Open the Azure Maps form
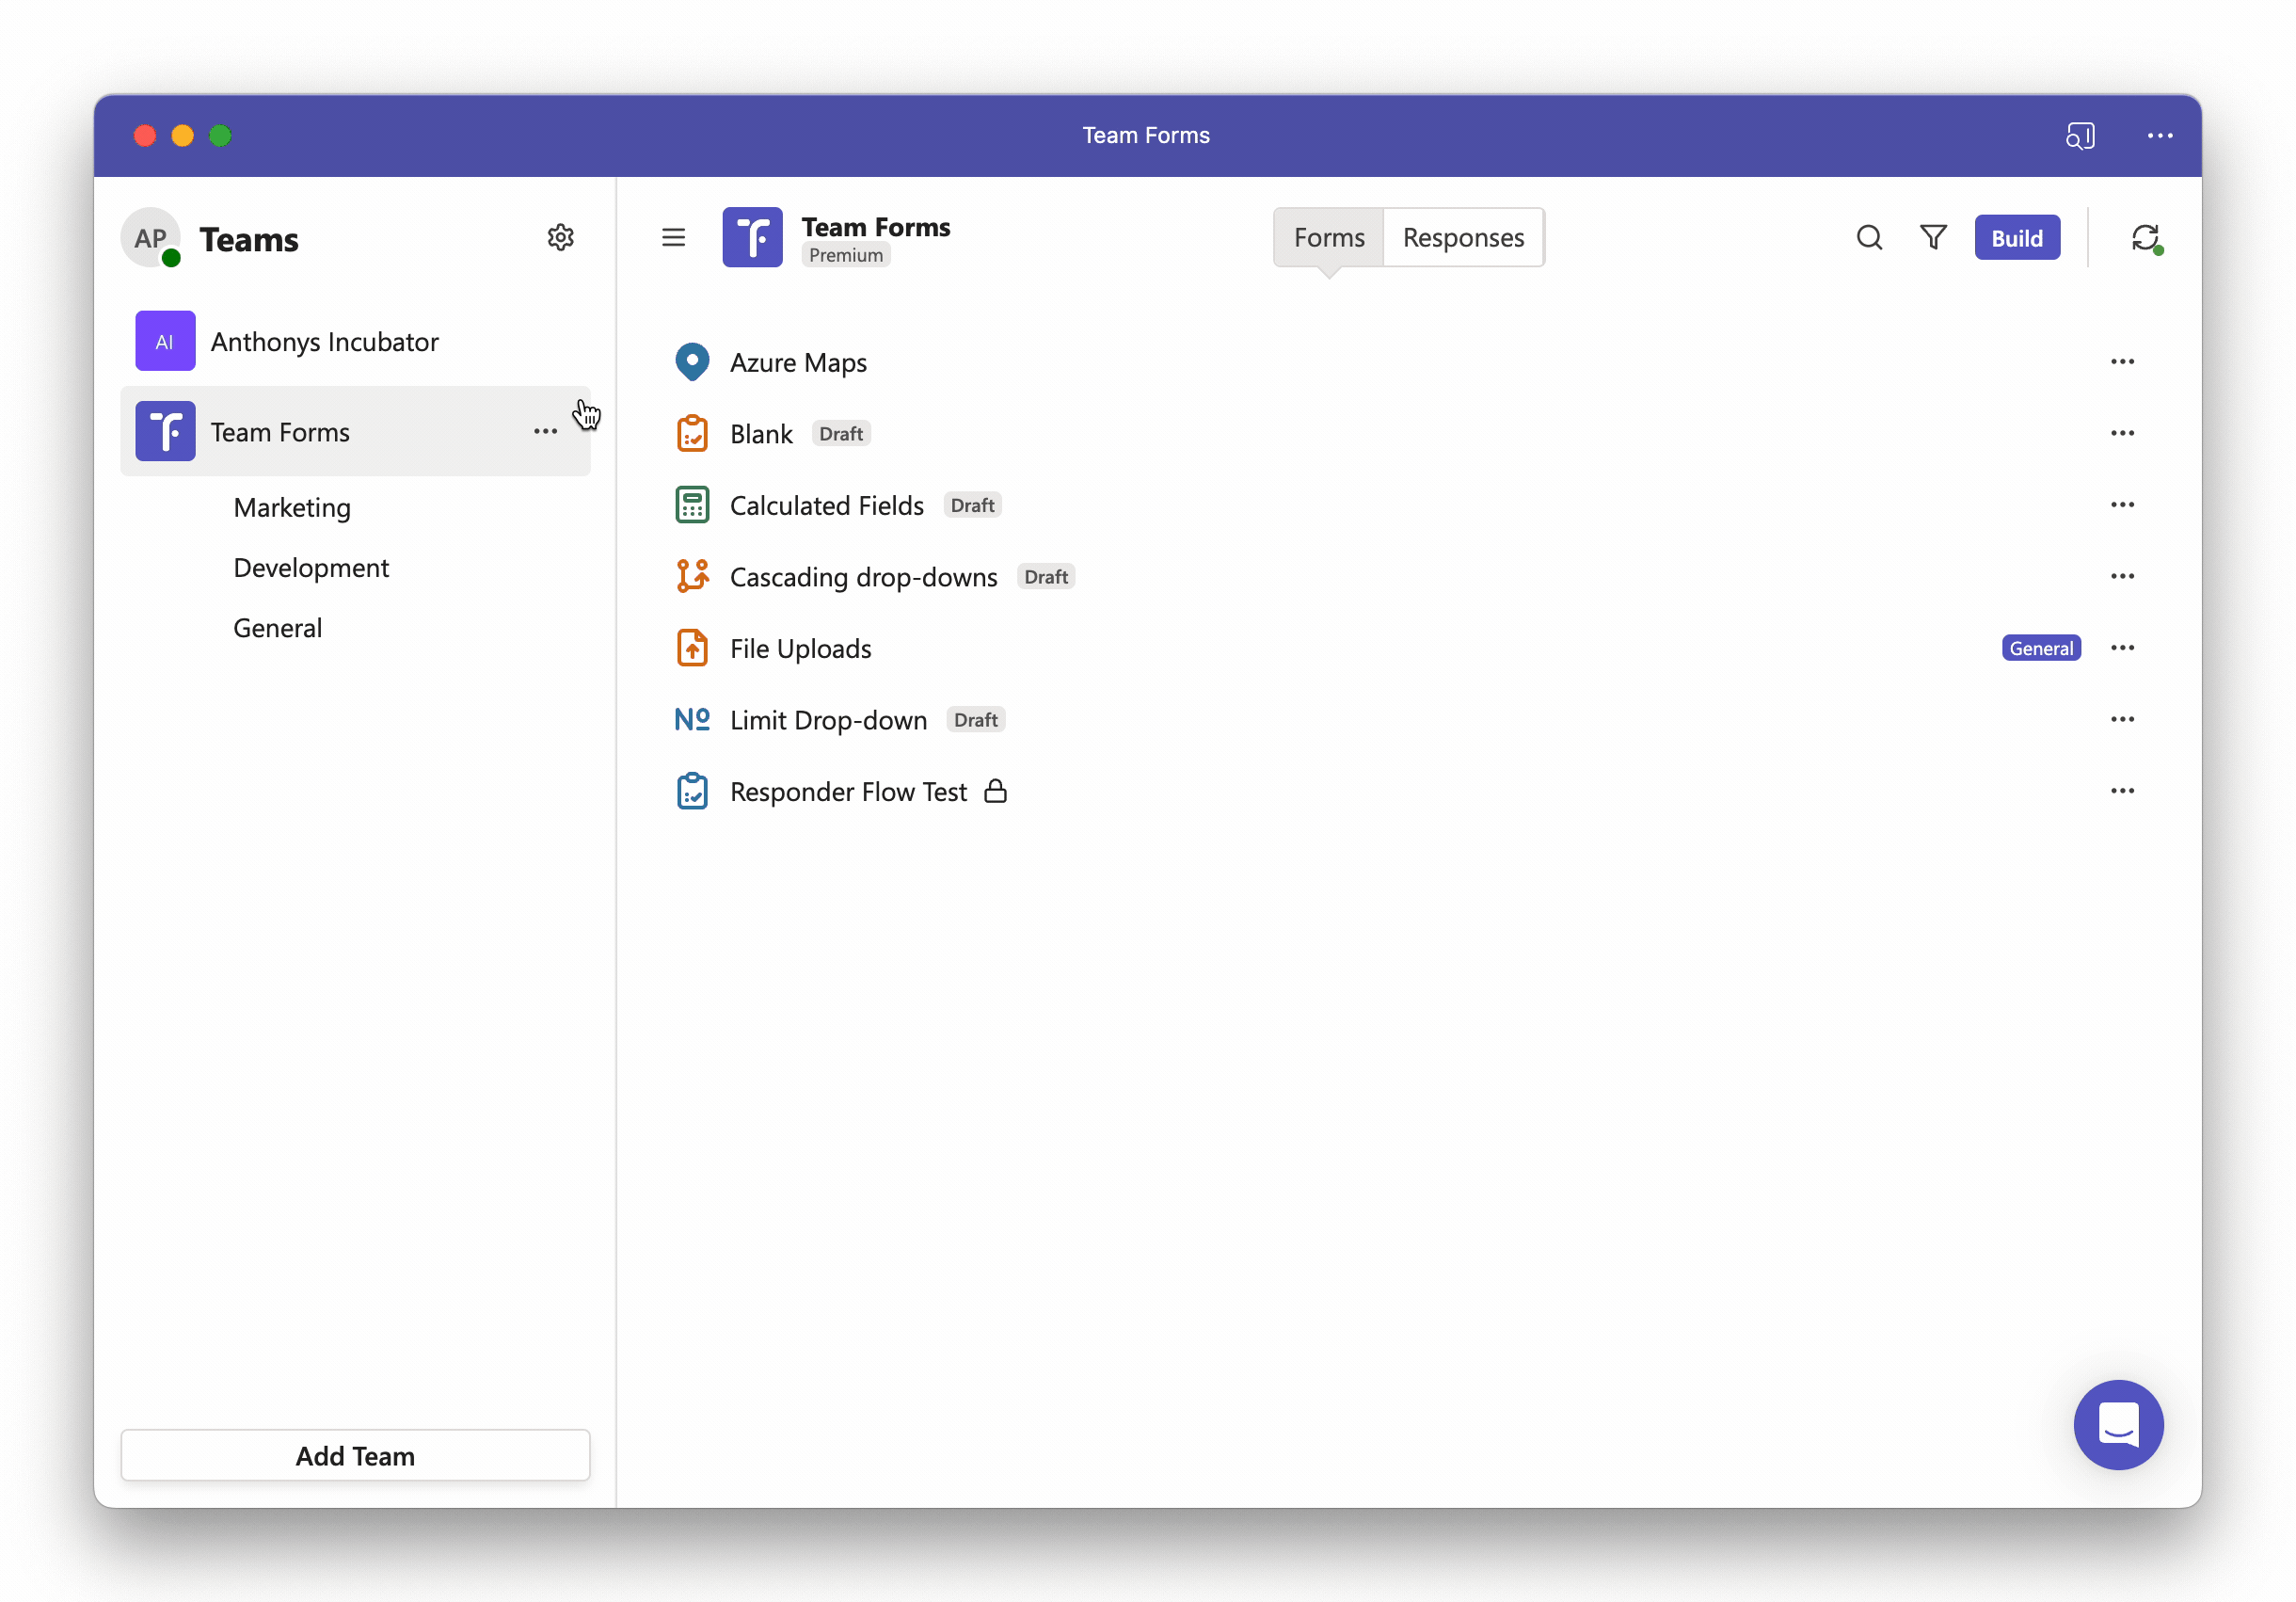This screenshot has width=2296, height=1602. (x=798, y=362)
